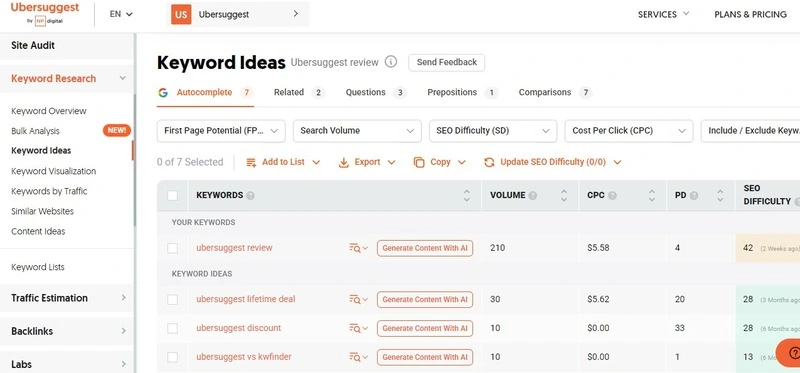Click the CPC column help icon
Viewport: 800px width, 373px height.
point(612,195)
